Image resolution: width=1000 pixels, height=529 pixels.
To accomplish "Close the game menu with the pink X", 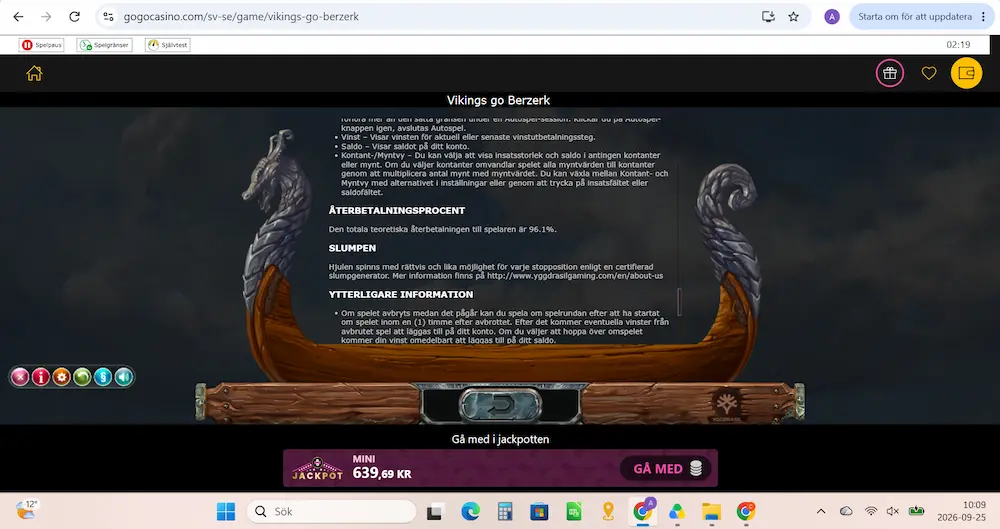I will point(20,377).
